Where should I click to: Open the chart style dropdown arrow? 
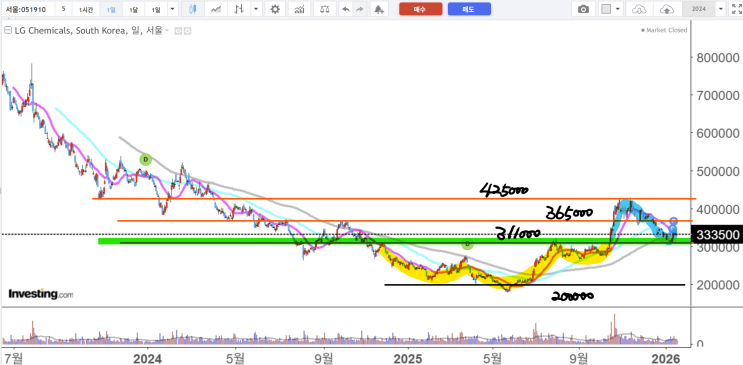click(x=256, y=9)
